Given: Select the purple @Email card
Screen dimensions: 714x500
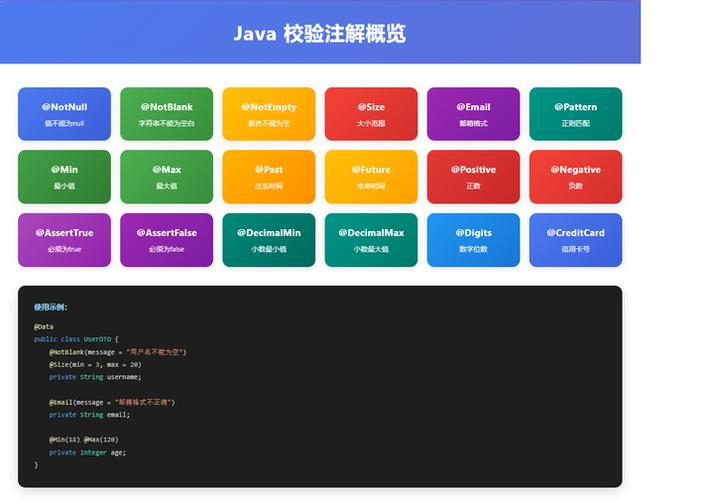Looking at the screenshot, I should pyautogui.click(x=474, y=114).
